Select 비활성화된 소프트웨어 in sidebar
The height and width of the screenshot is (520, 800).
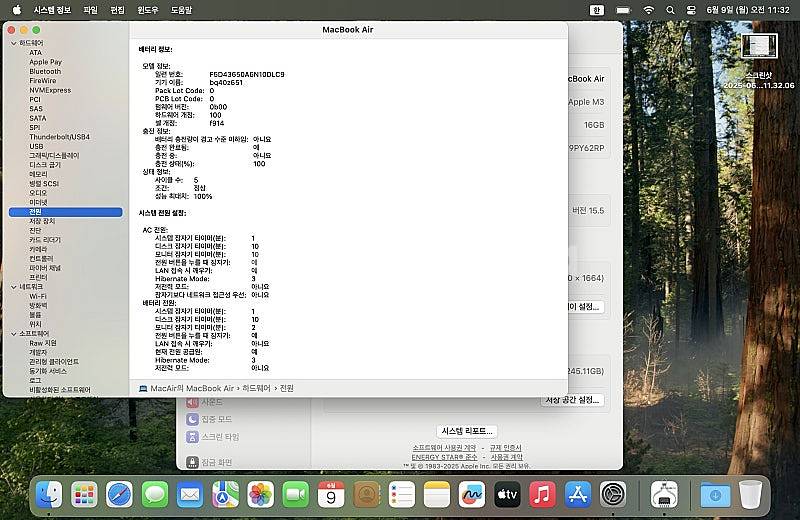coord(60,390)
